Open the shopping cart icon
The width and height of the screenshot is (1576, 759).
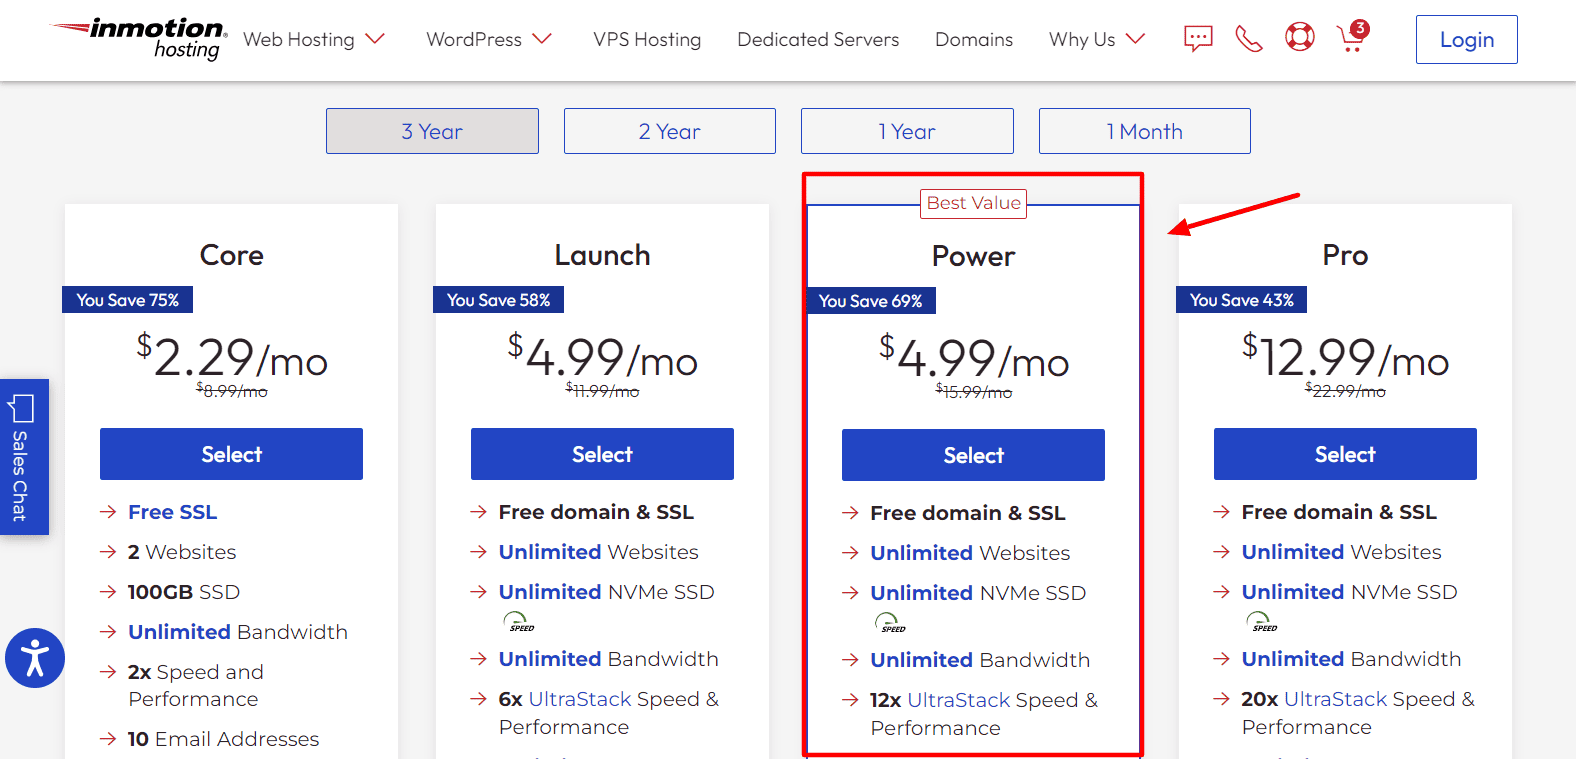point(1352,38)
